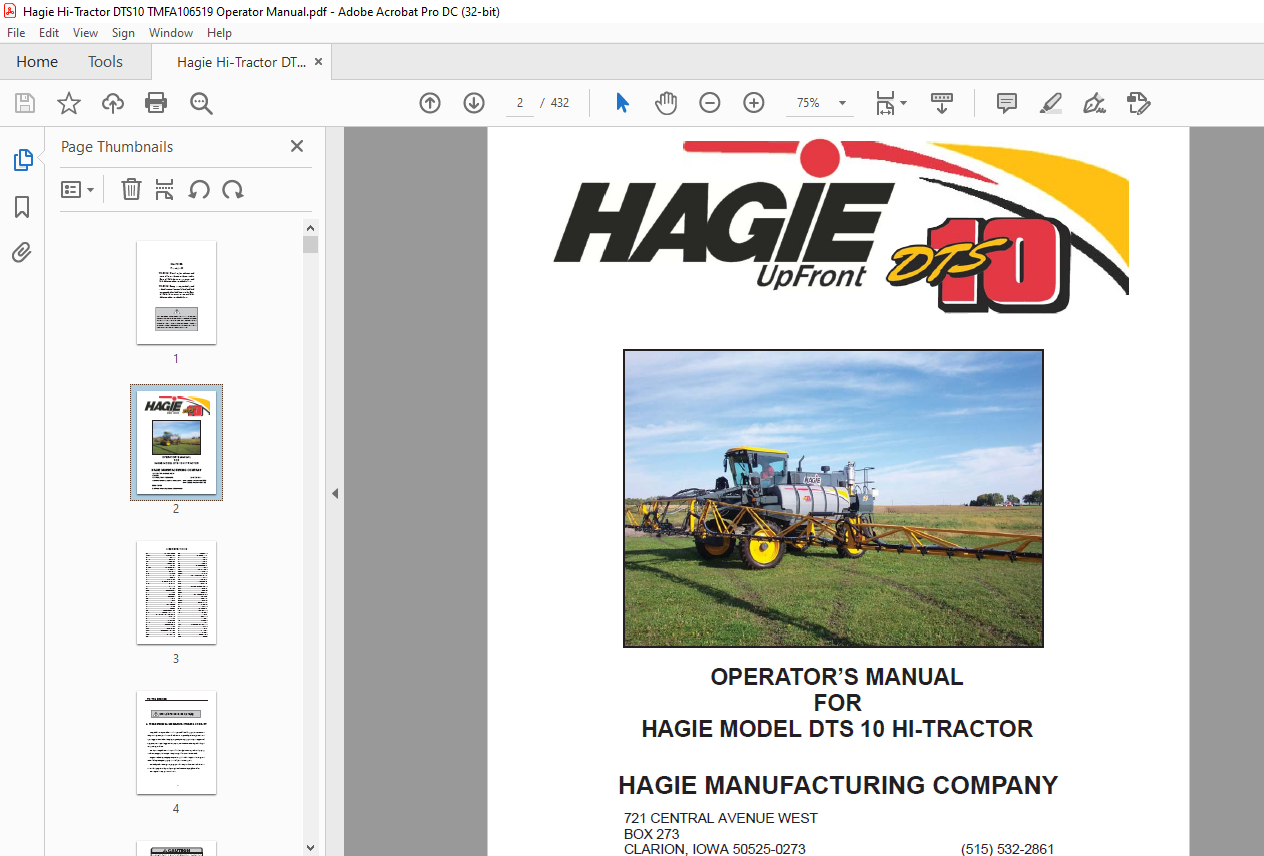This screenshot has width=1264, height=856.
Task: Click the "721 CENTRAL AVENUE WEST" address line
Action: pos(721,818)
